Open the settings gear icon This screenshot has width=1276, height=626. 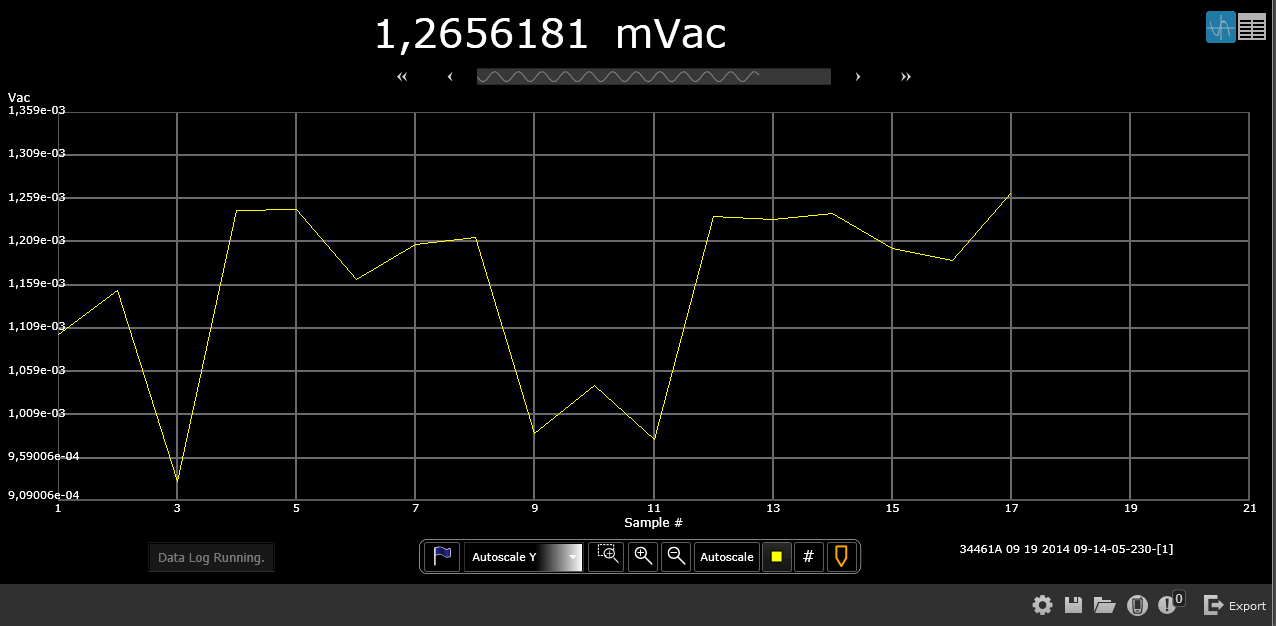click(x=1042, y=605)
